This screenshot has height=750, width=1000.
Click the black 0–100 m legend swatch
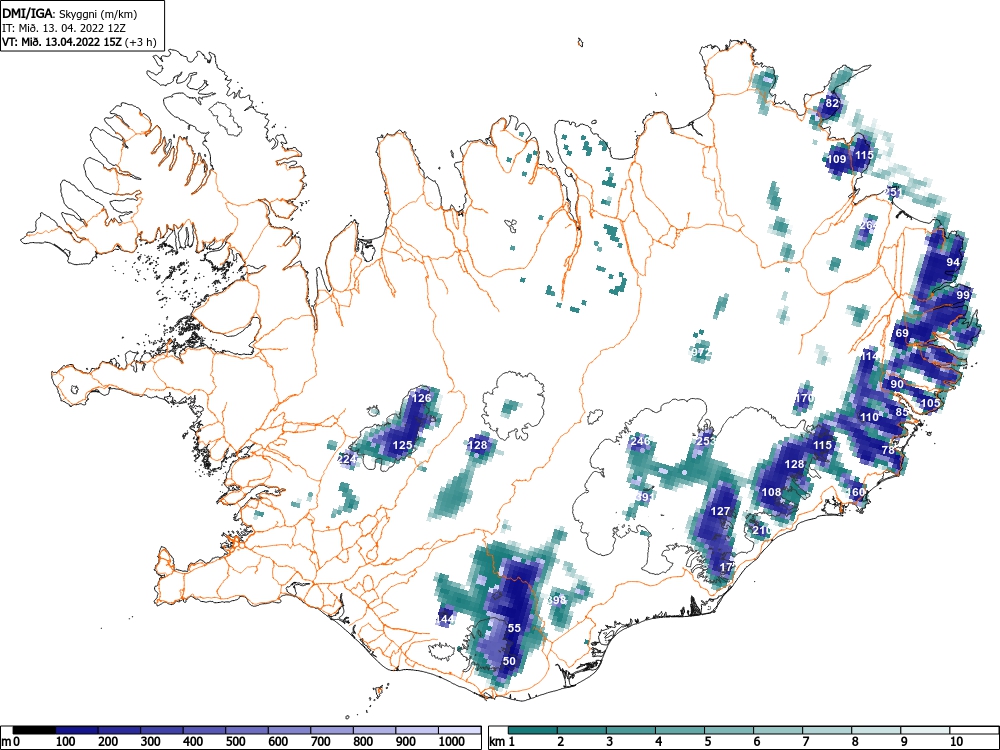click(34, 730)
